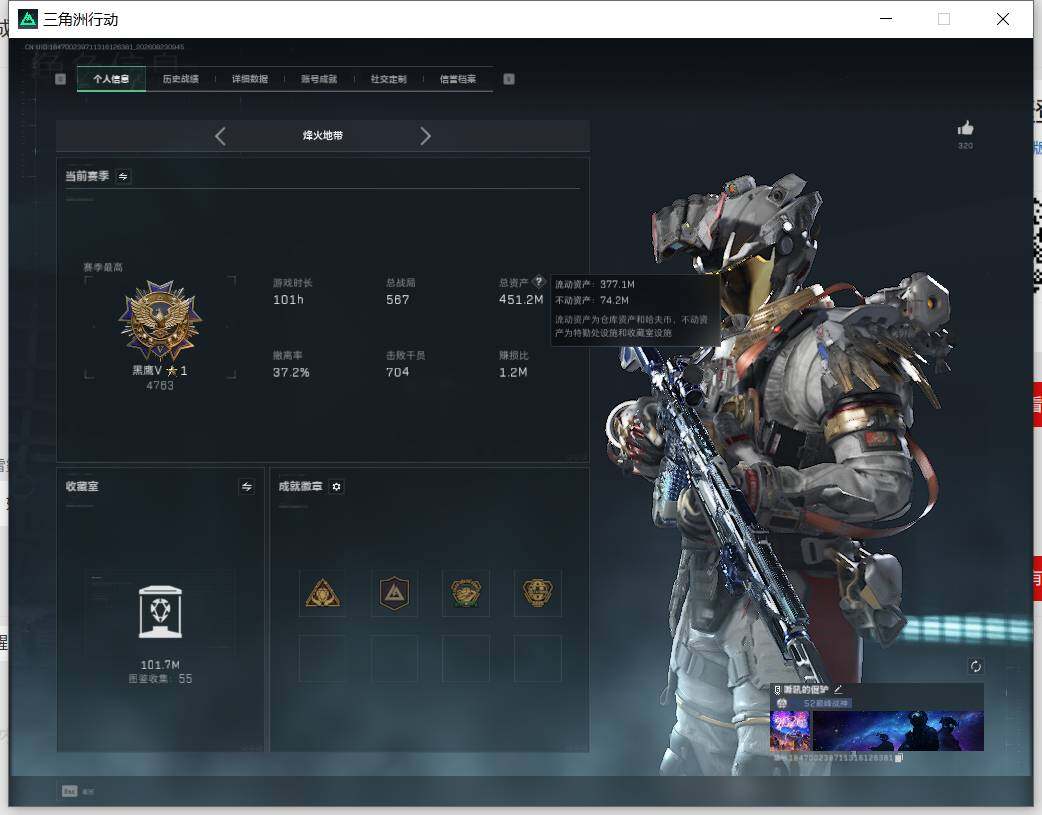Viewport: 1042px width, 815px height.
Task: Copy the UID with copy icon
Action: (898, 757)
